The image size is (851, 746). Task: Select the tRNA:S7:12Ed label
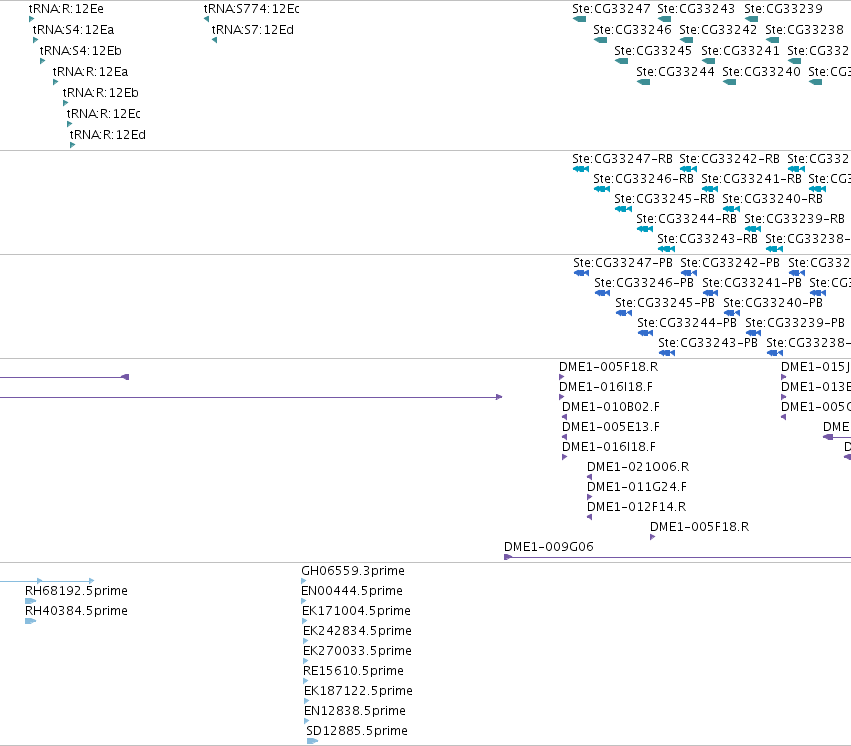pos(252,30)
